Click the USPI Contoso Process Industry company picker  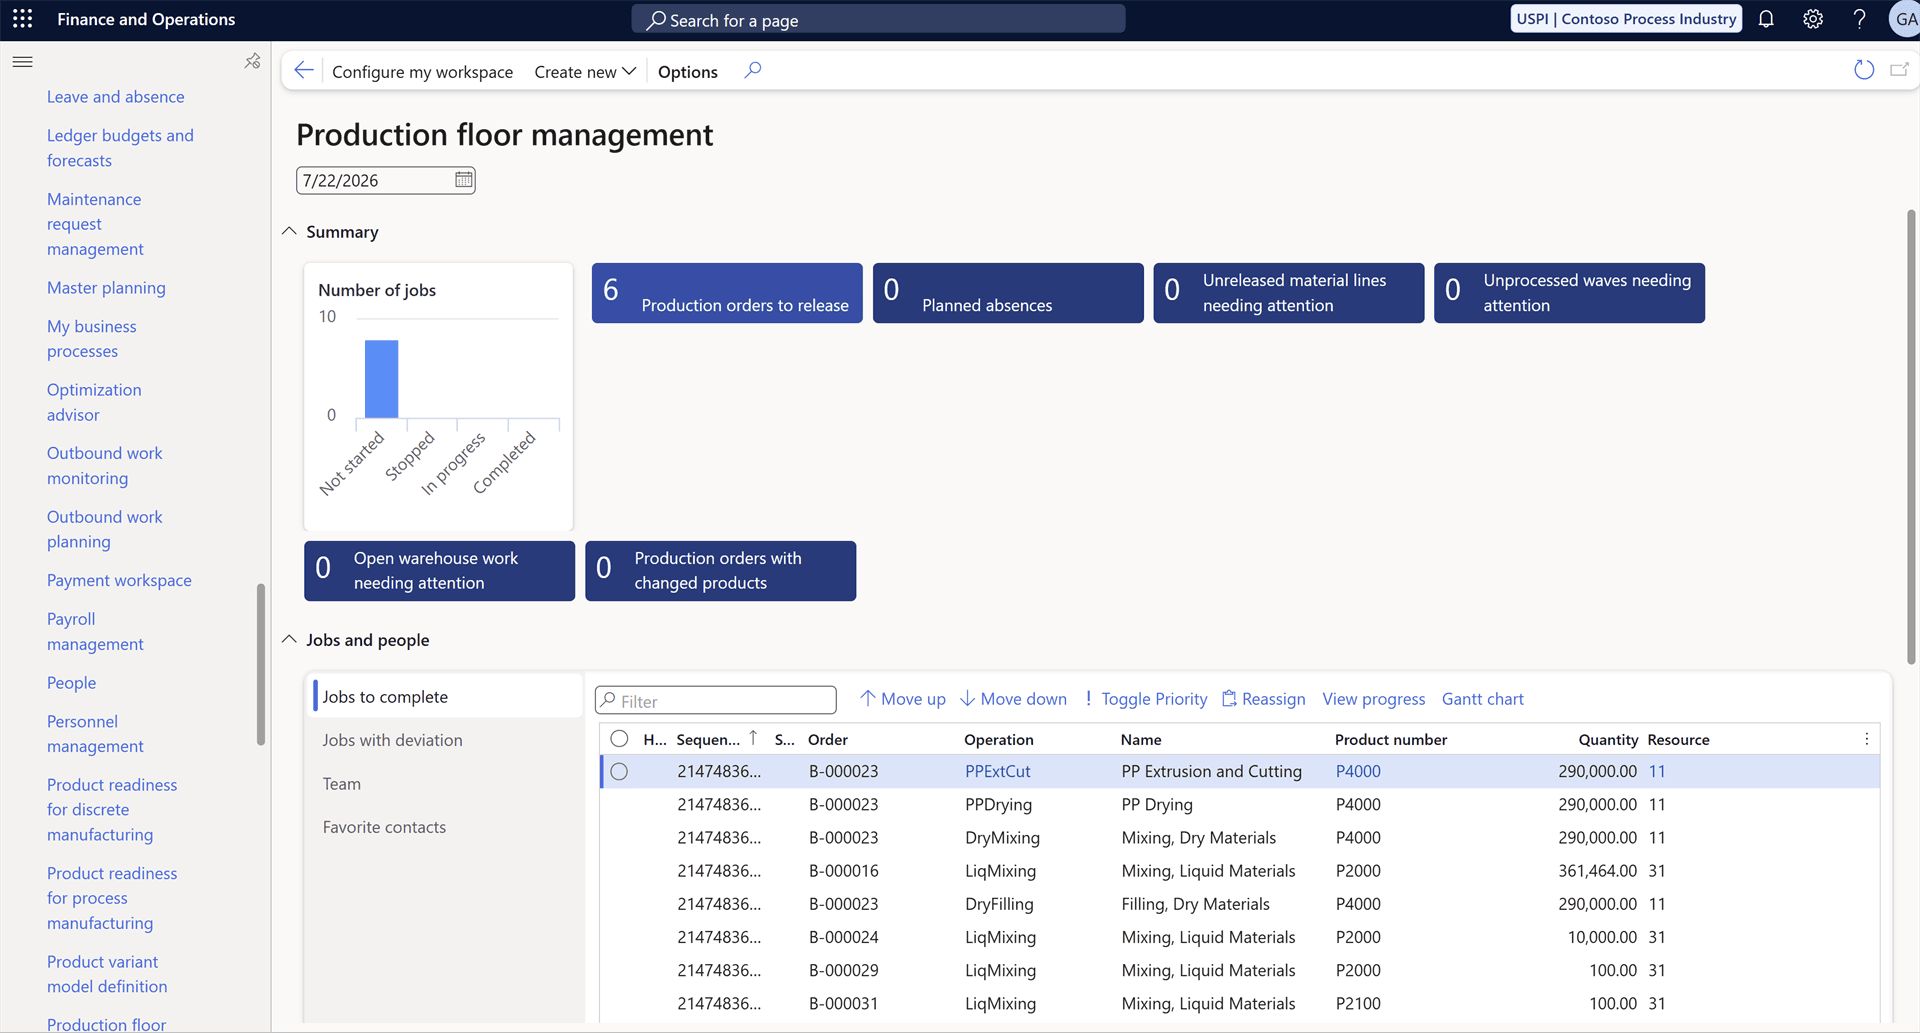click(1626, 19)
